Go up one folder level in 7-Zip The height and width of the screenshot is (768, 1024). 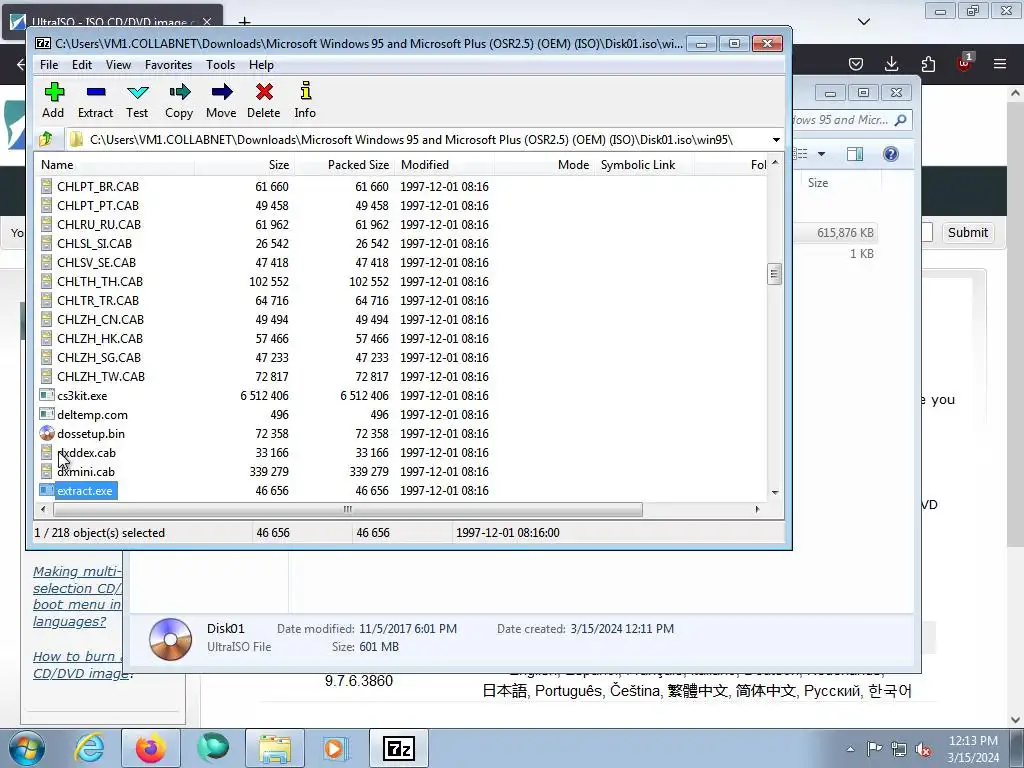[x=46, y=139]
